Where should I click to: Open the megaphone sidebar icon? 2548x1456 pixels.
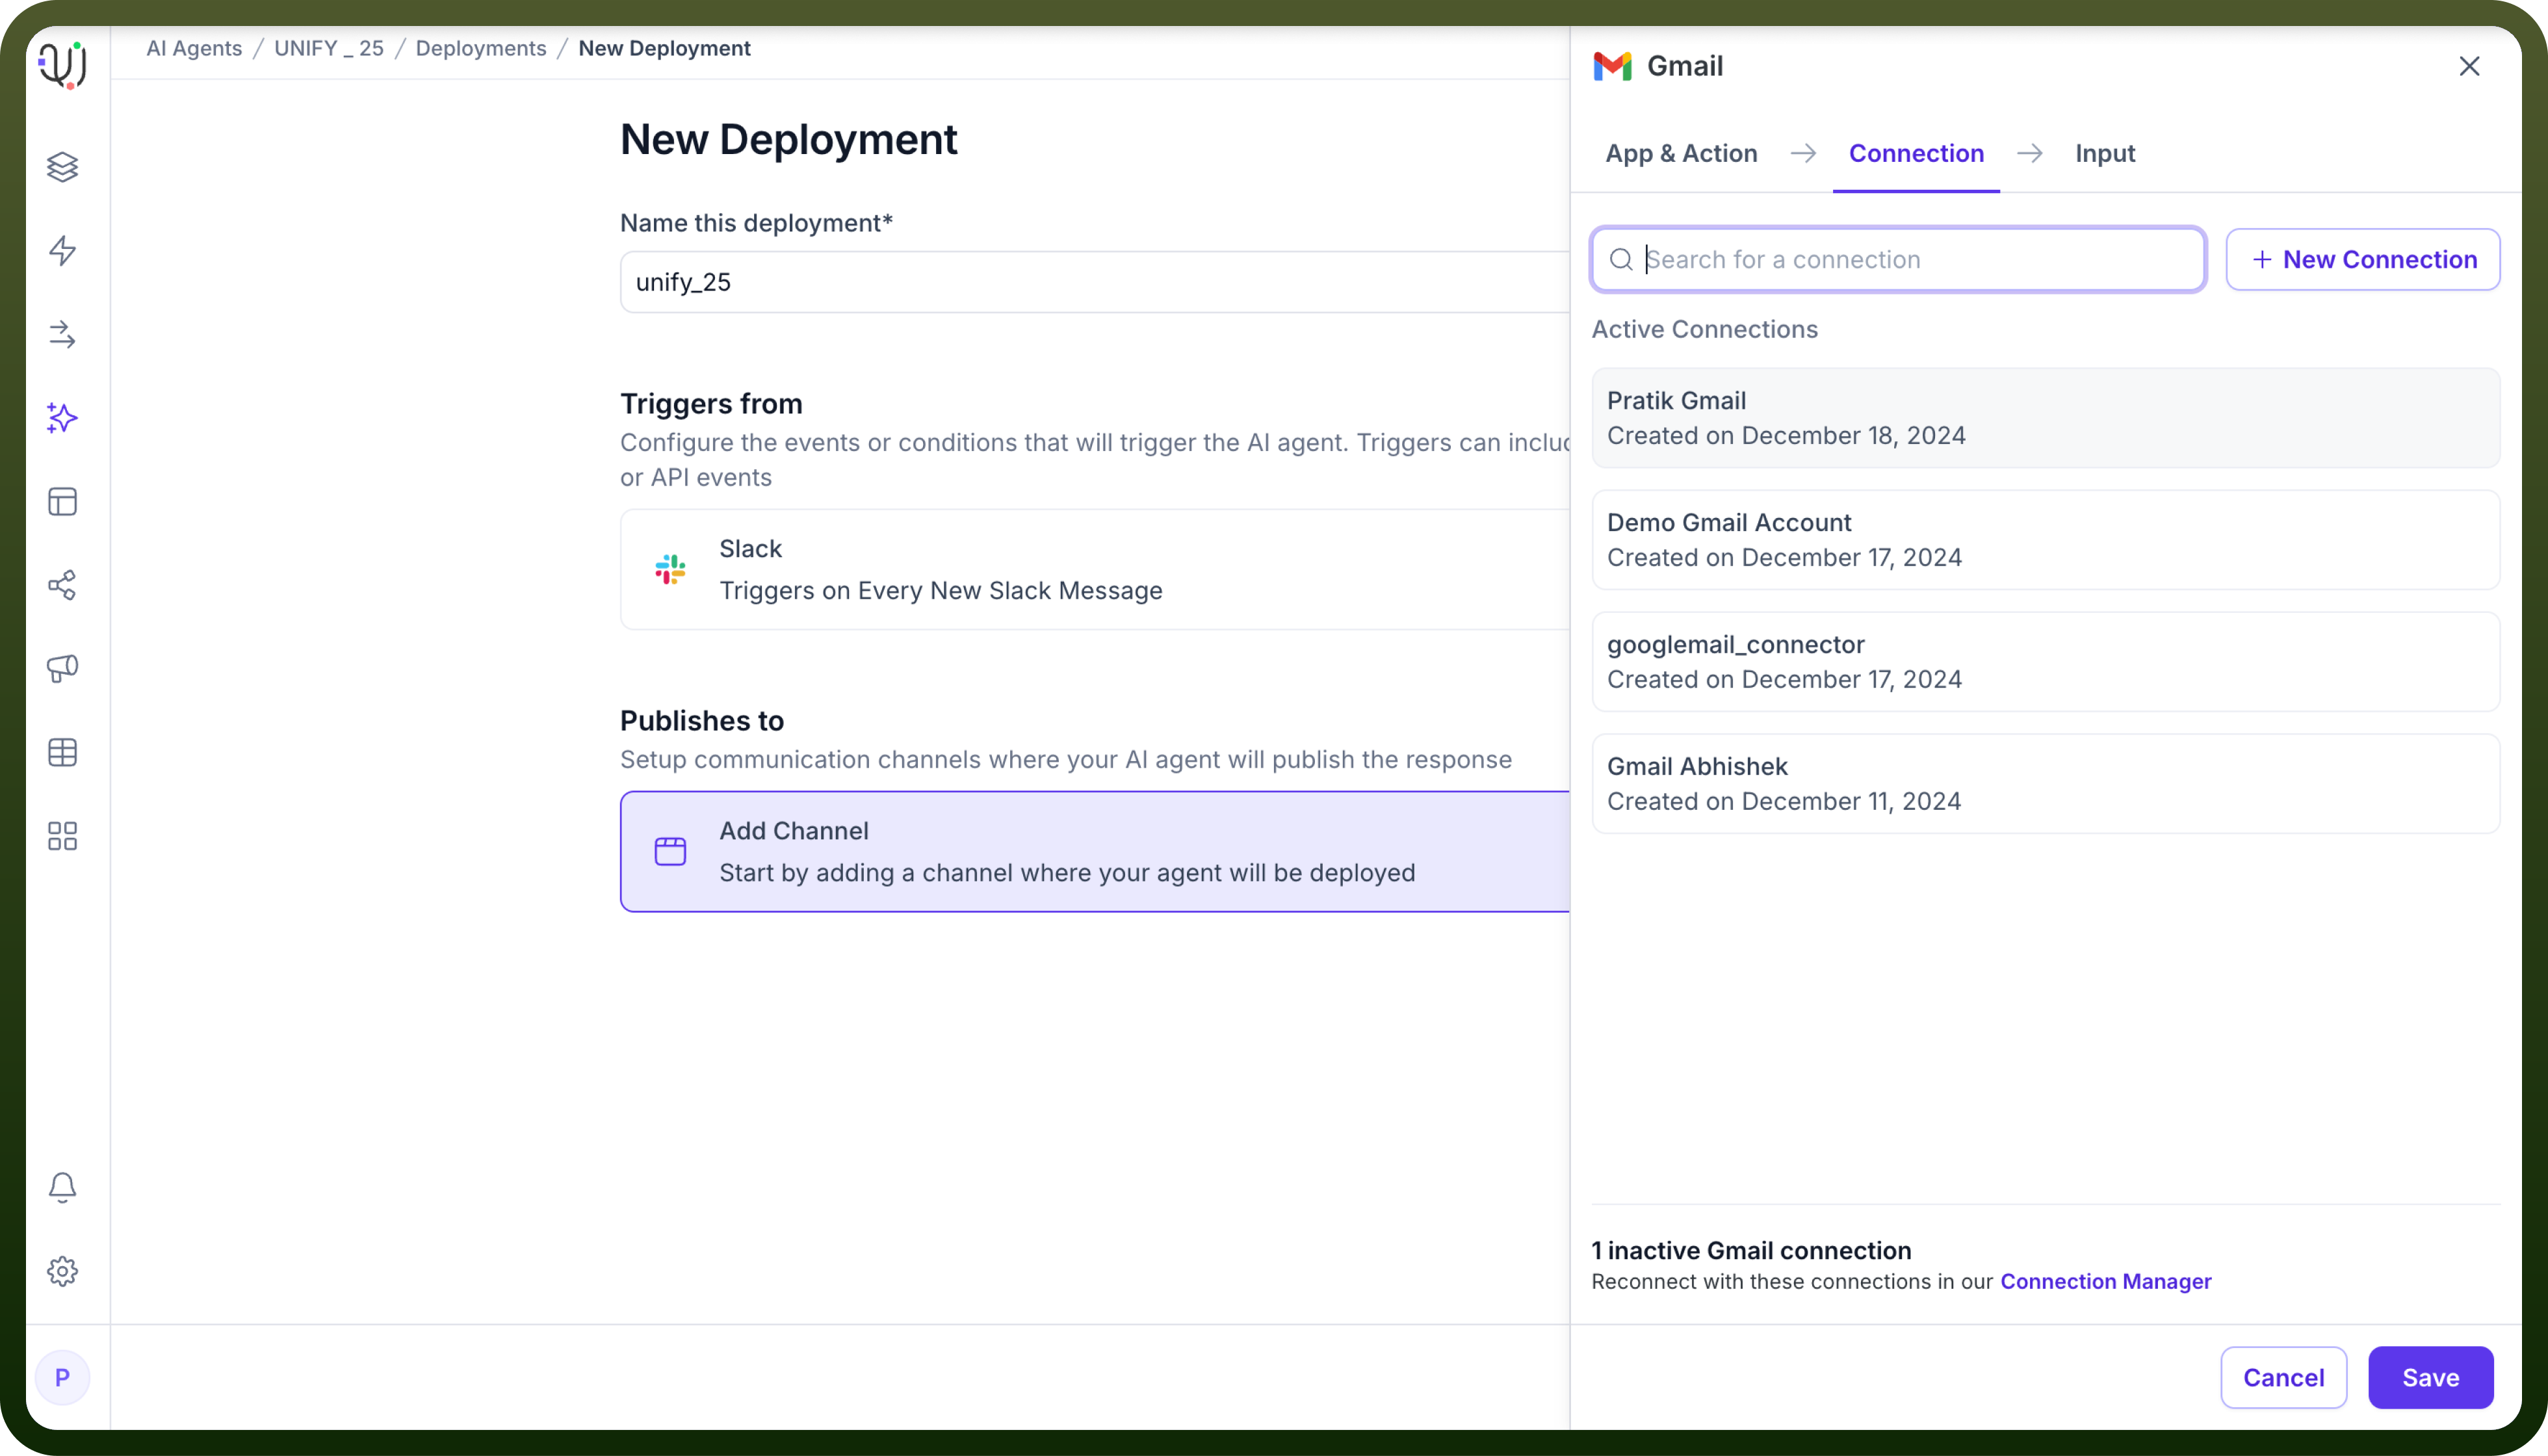click(x=62, y=668)
